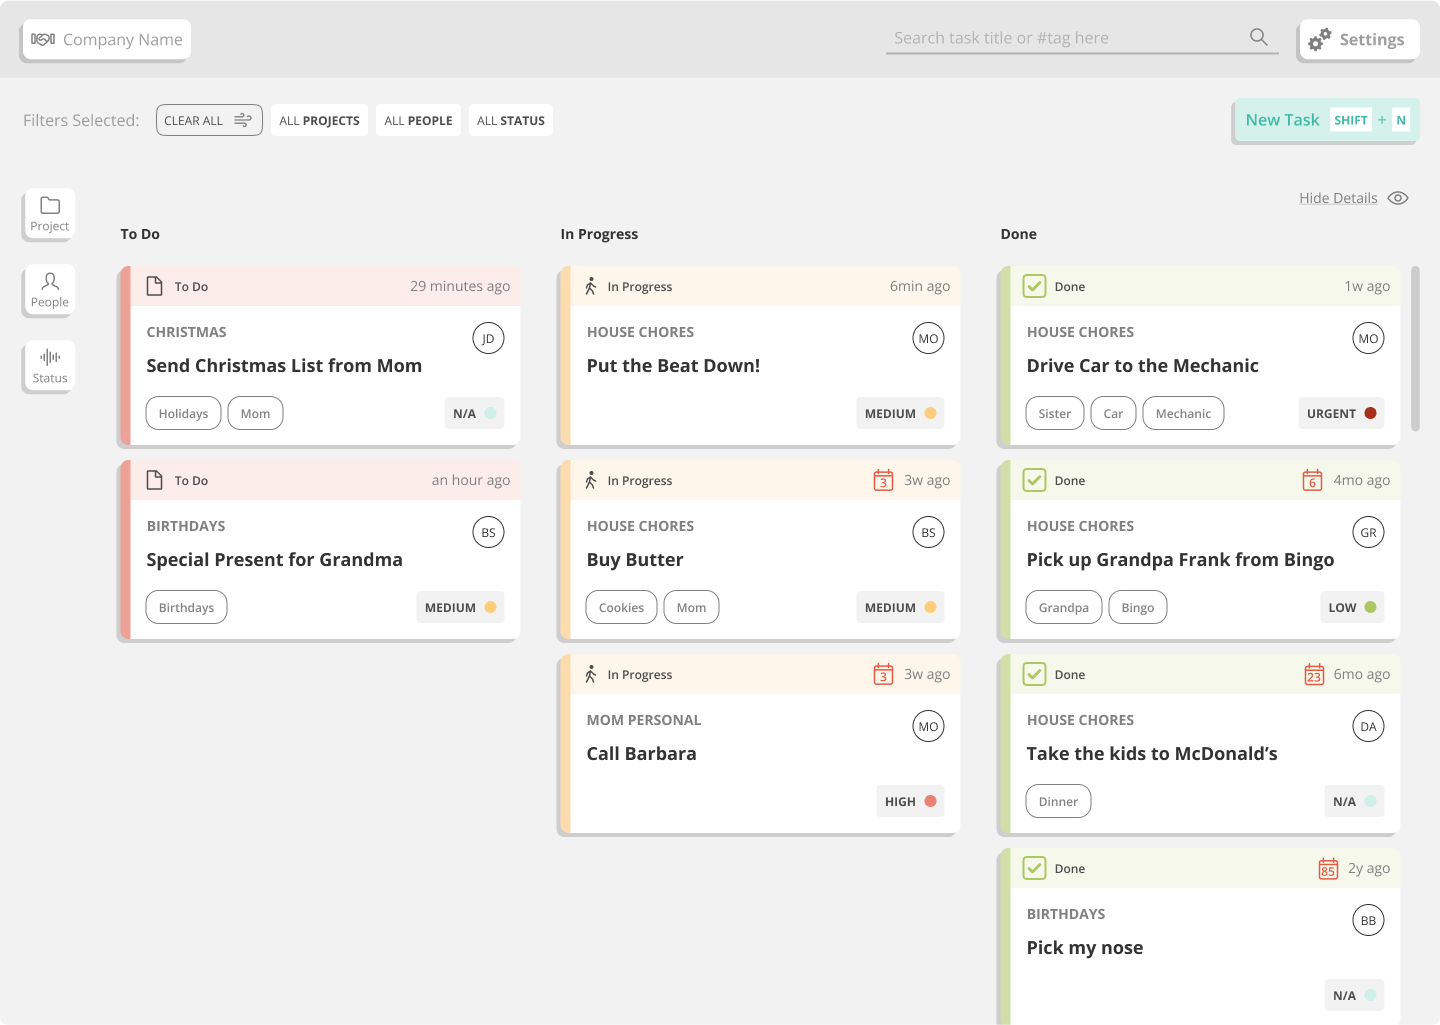Click walking icon on Call Barbara card
Viewport: 1440px width, 1025px height.
click(591, 674)
